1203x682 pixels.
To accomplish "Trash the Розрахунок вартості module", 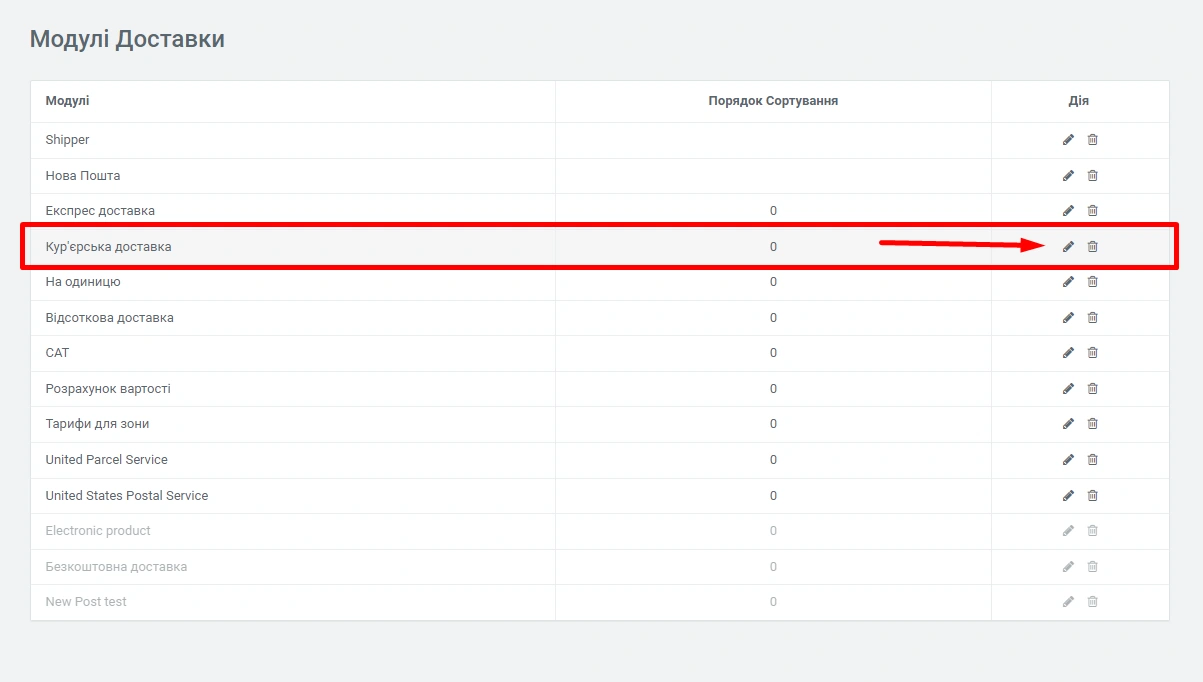I will point(1092,389).
